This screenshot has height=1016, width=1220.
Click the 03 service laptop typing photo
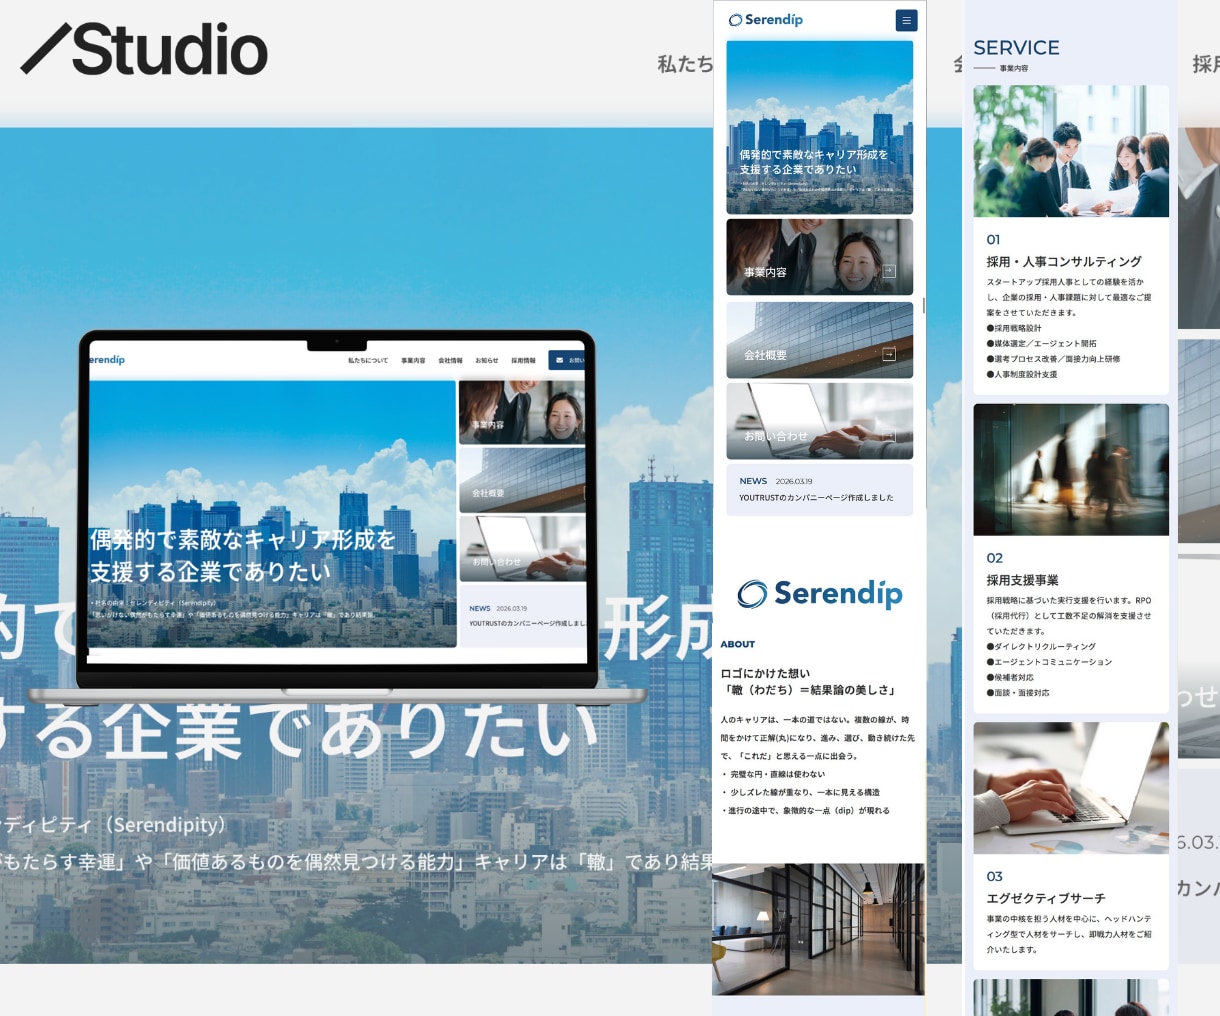[x=1071, y=788]
